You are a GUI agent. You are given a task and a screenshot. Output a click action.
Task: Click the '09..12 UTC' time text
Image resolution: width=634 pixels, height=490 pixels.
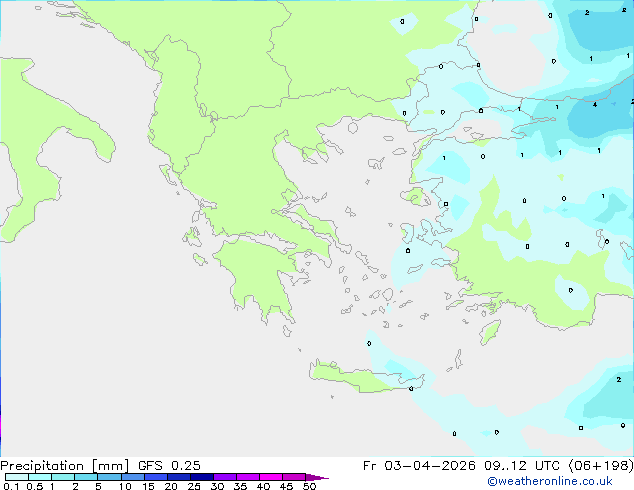pos(522,466)
